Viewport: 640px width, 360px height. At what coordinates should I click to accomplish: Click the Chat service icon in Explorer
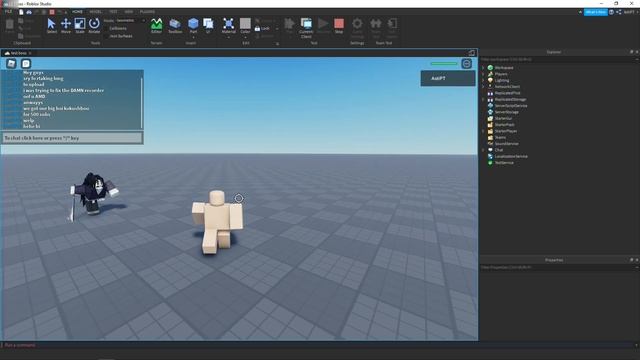(490, 150)
